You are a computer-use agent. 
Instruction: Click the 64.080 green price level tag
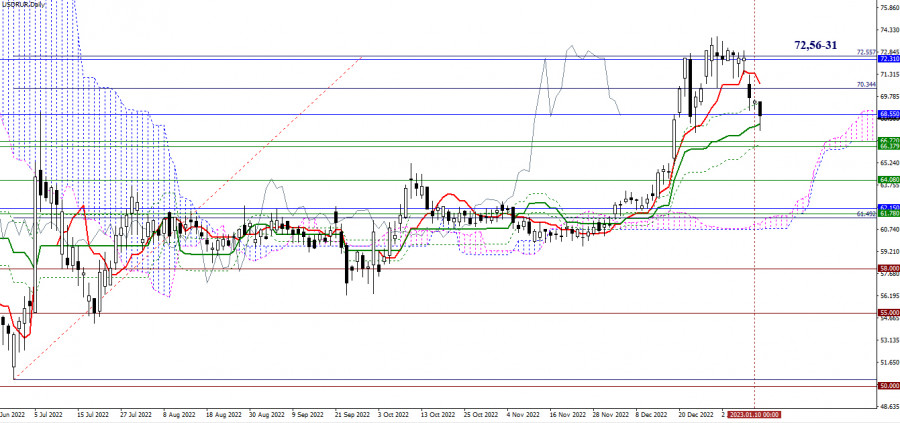click(x=888, y=181)
